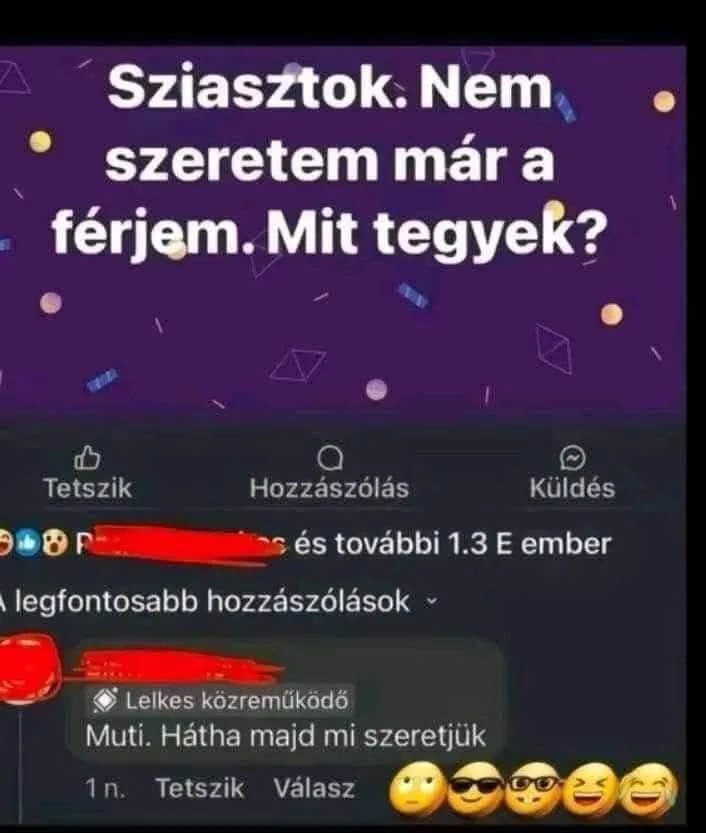Open the list of 1.3 E ember reactions
Viewport: 706px width, 833px height.
click(453, 544)
